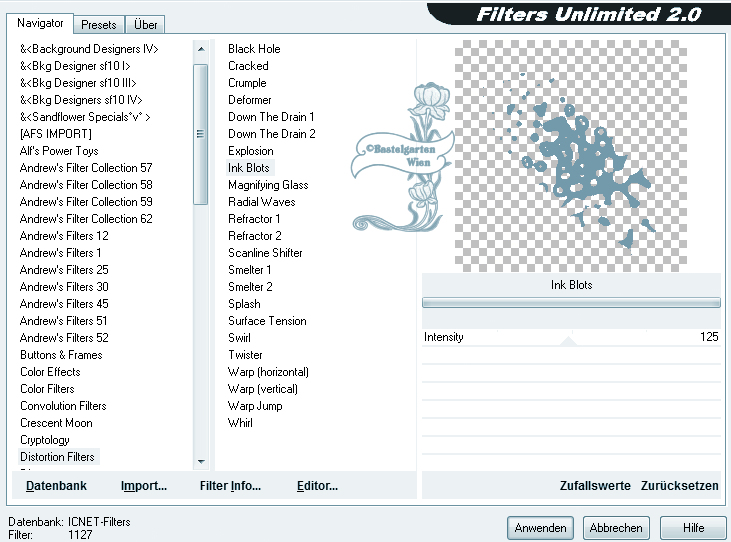The image size is (731, 542).
Task: Select the Swirl filter
Action: [x=239, y=338]
